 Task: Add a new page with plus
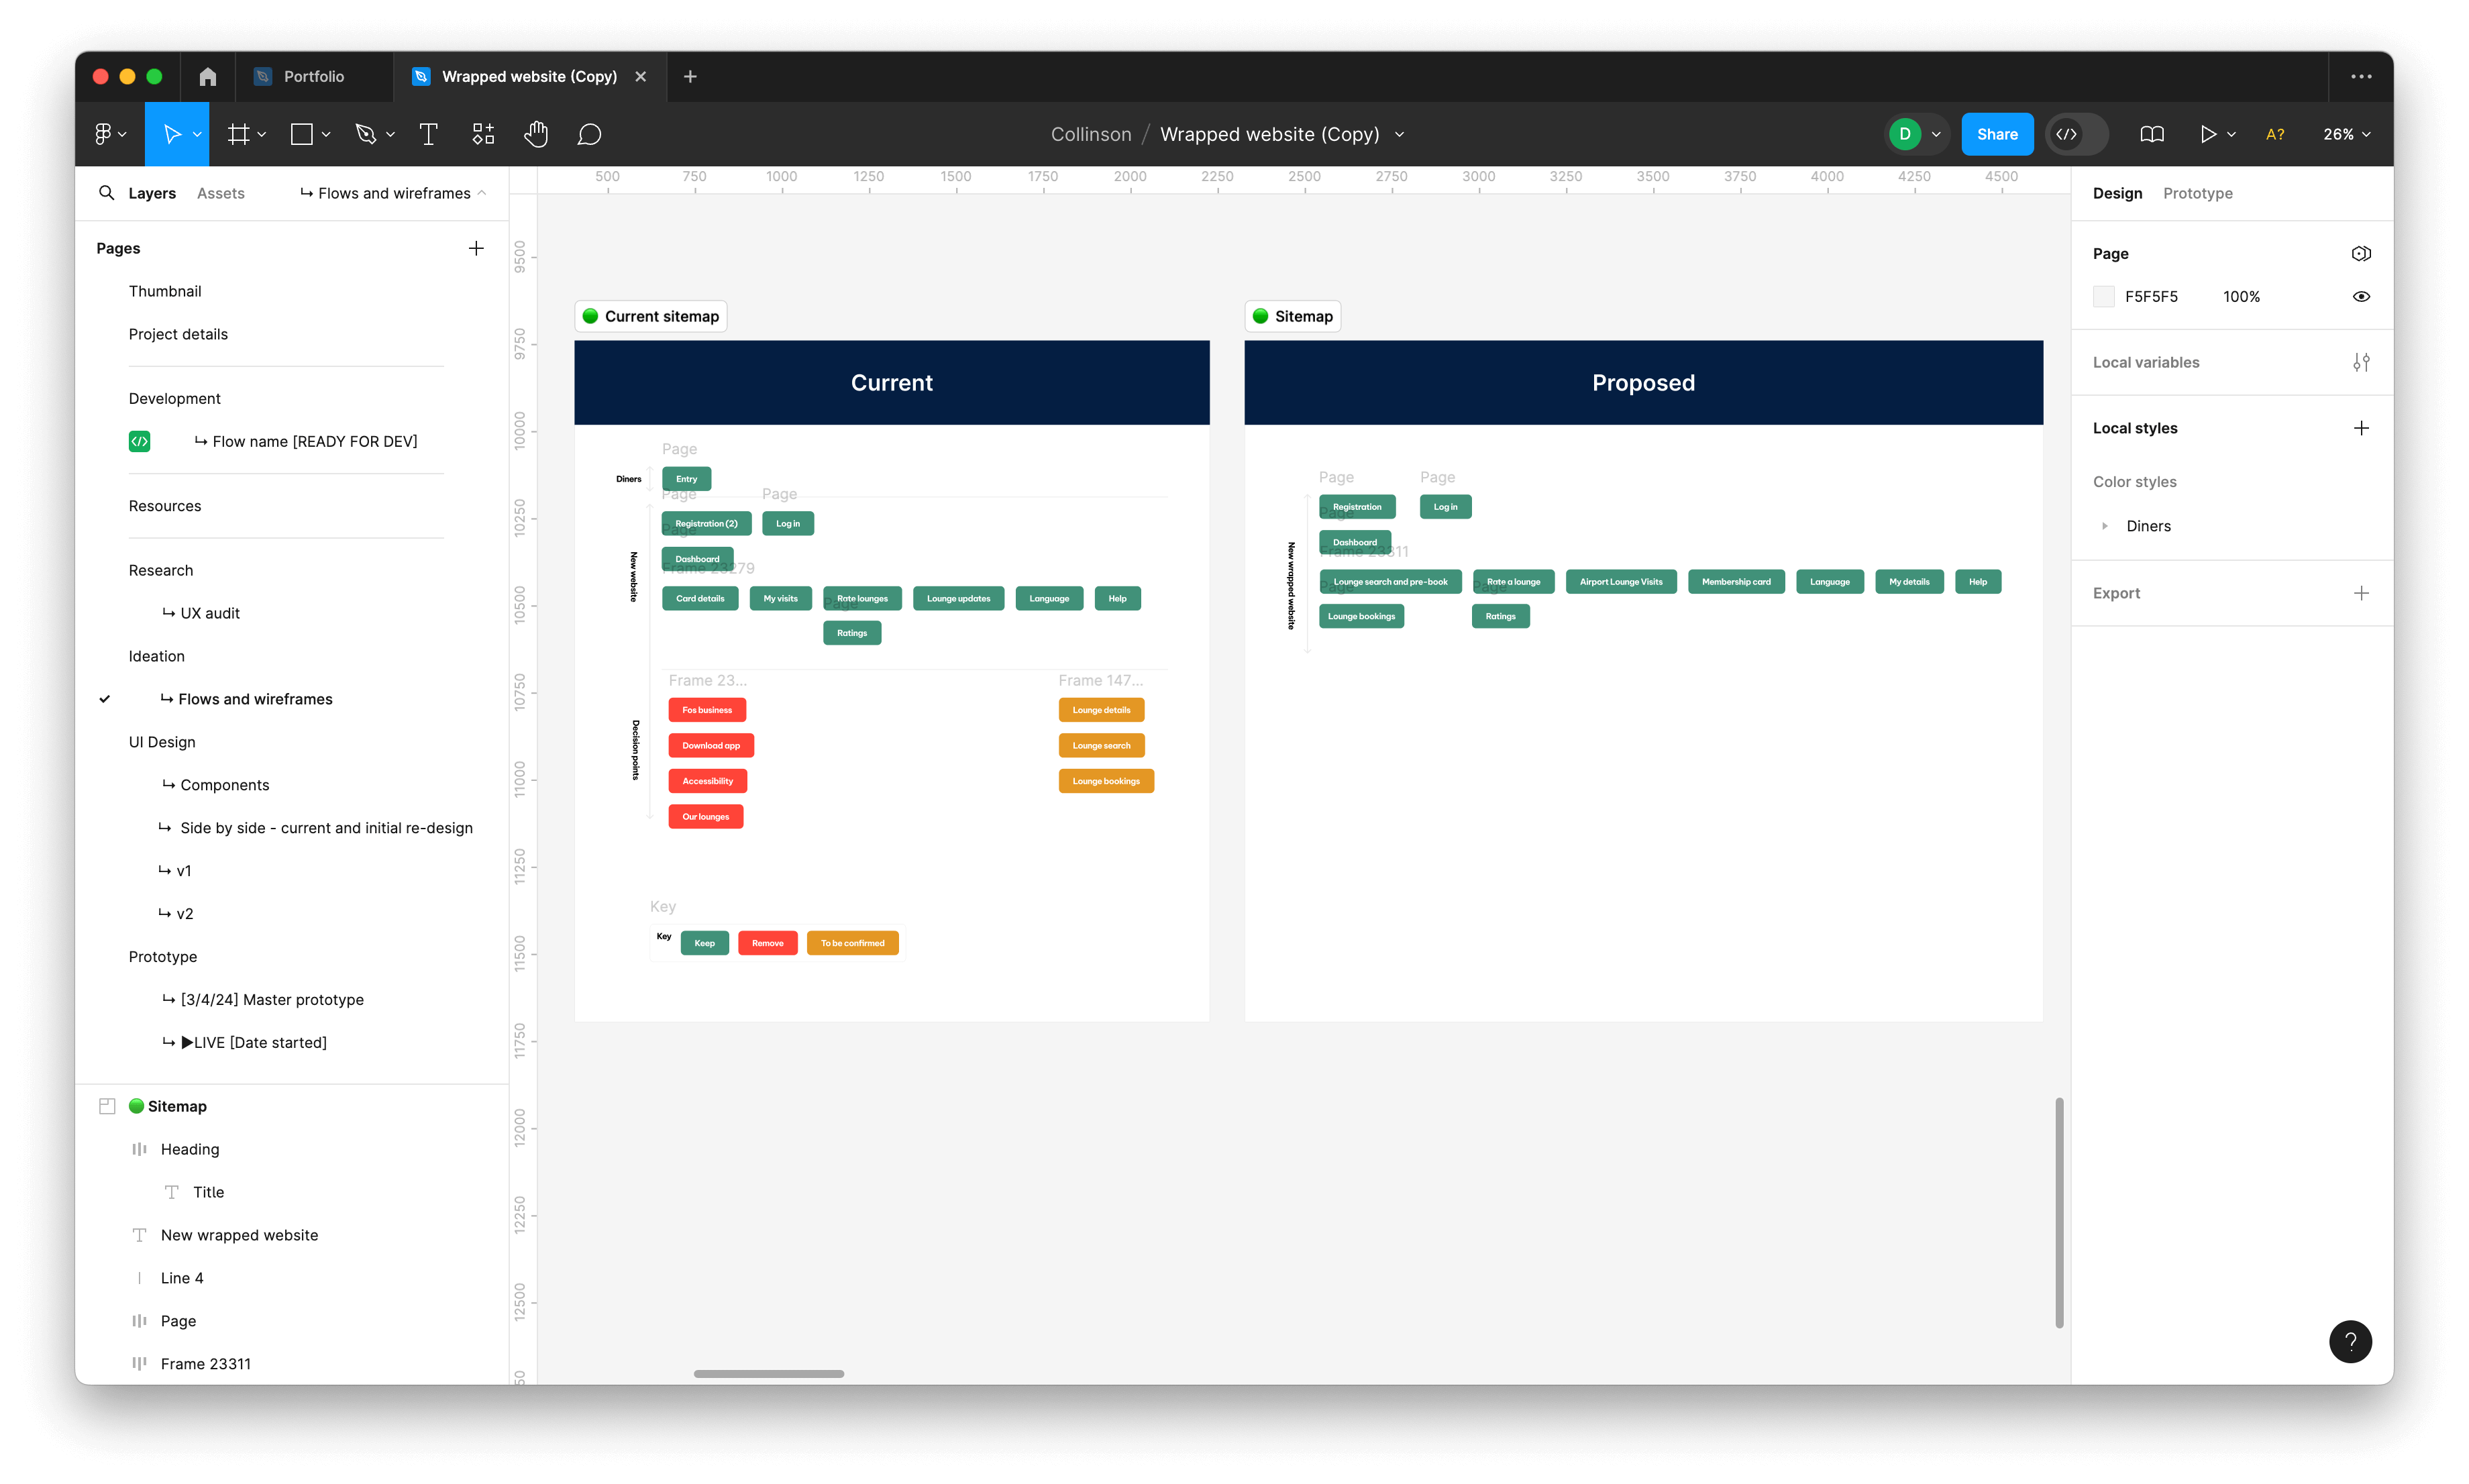point(476,248)
